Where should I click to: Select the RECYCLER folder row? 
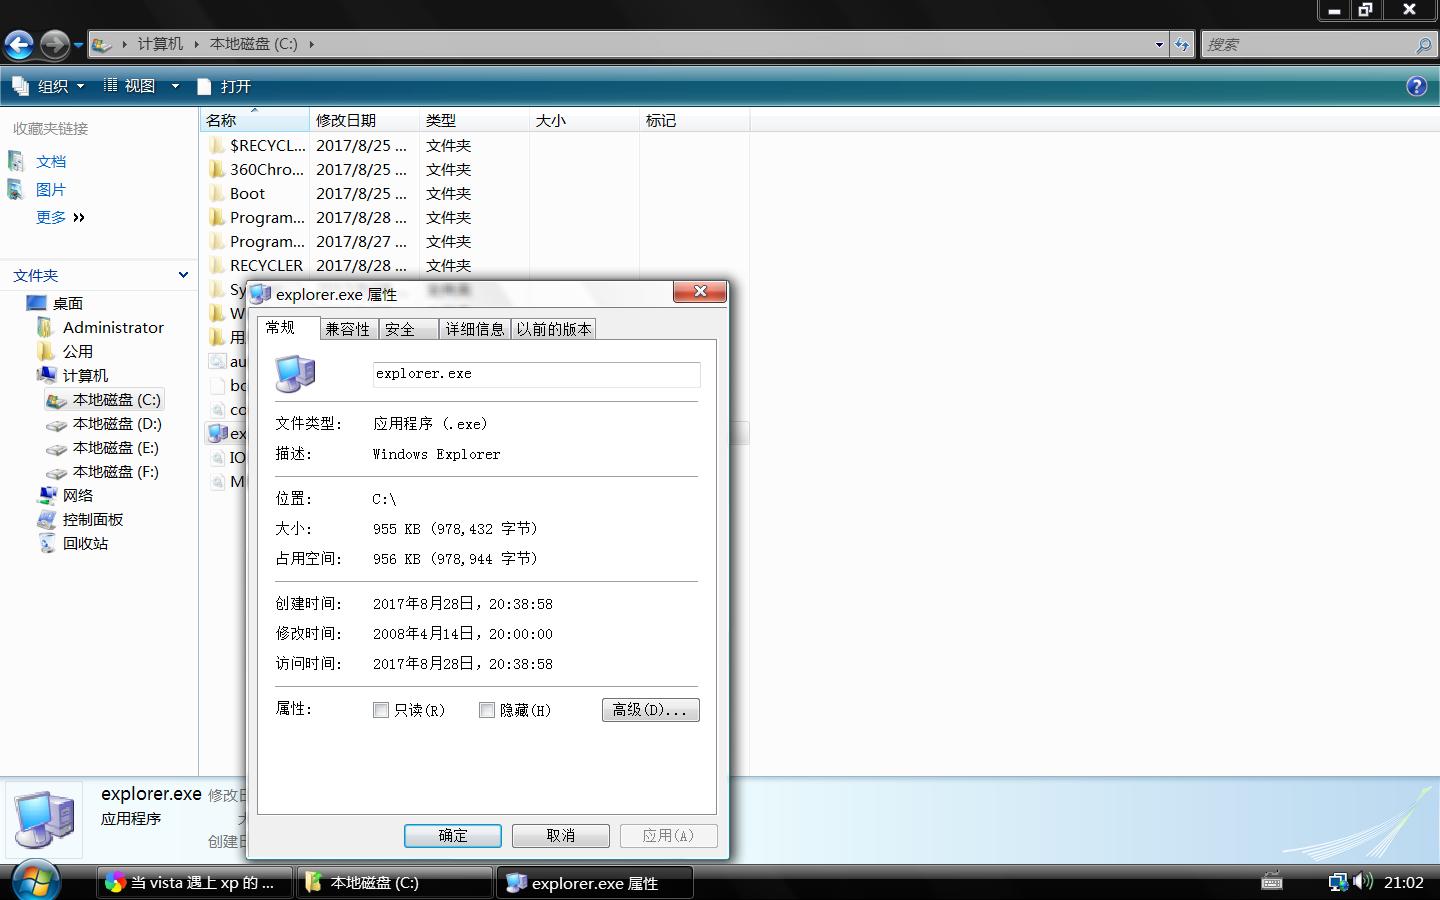[475, 265]
